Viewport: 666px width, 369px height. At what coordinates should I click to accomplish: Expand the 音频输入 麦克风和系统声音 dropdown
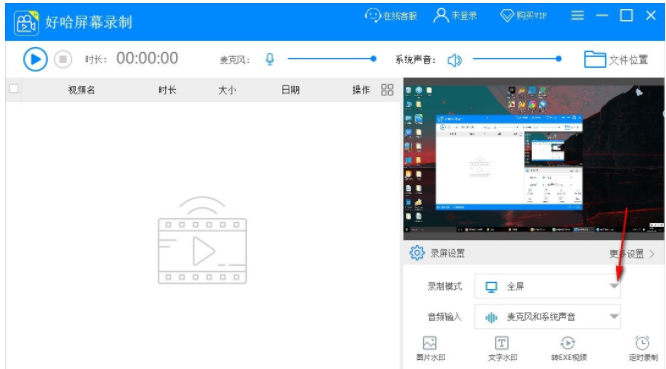(547, 317)
